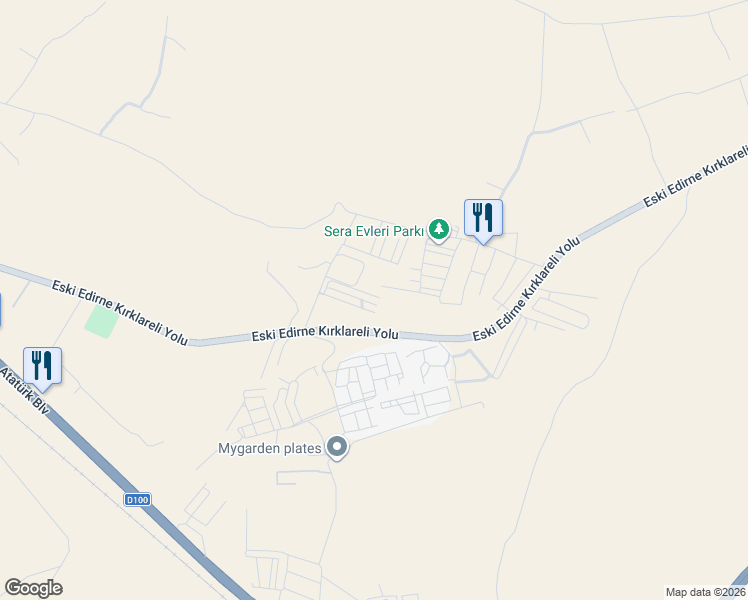Image resolution: width=748 pixels, height=600 pixels.
Task: Select the light gray neighborhood above Mygarden plates
Action: pyautogui.click(x=394, y=387)
